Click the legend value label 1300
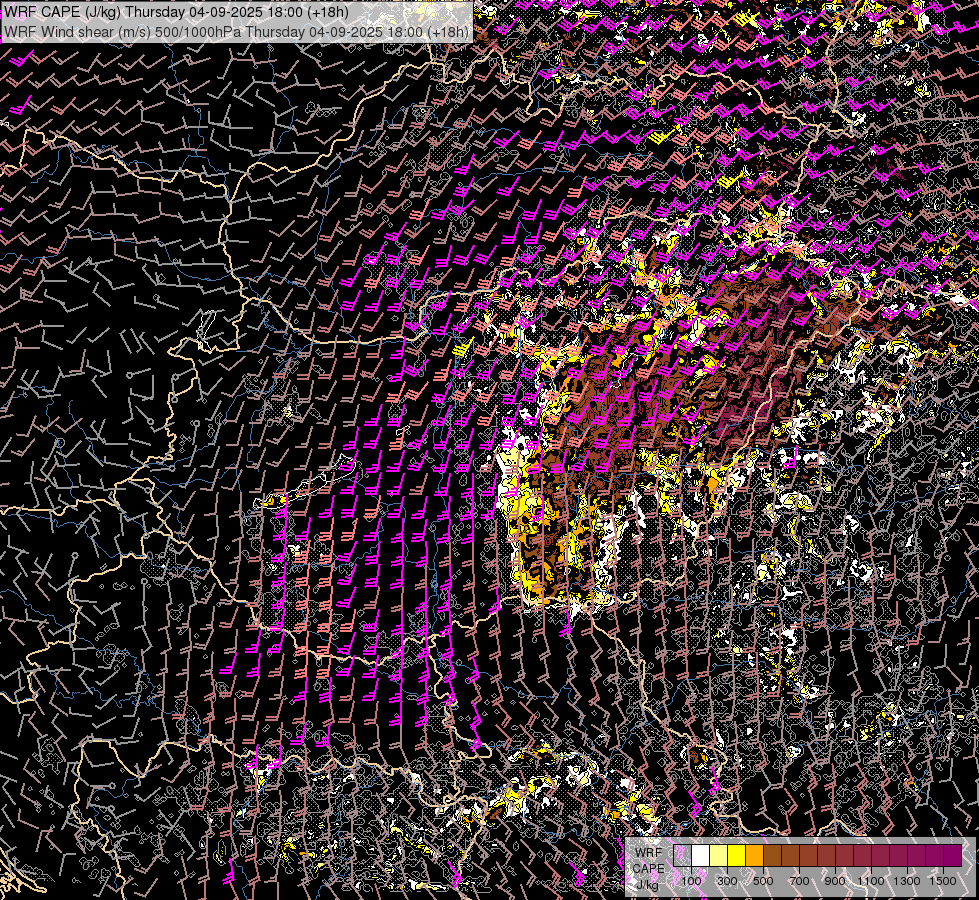 [907, 881]
